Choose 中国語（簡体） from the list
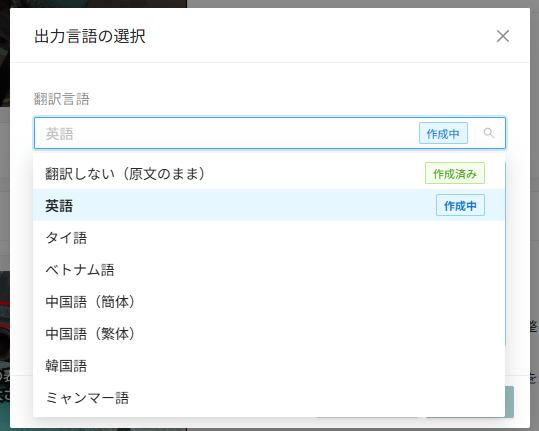The image size is (539, 431). (x=269, y=301)
